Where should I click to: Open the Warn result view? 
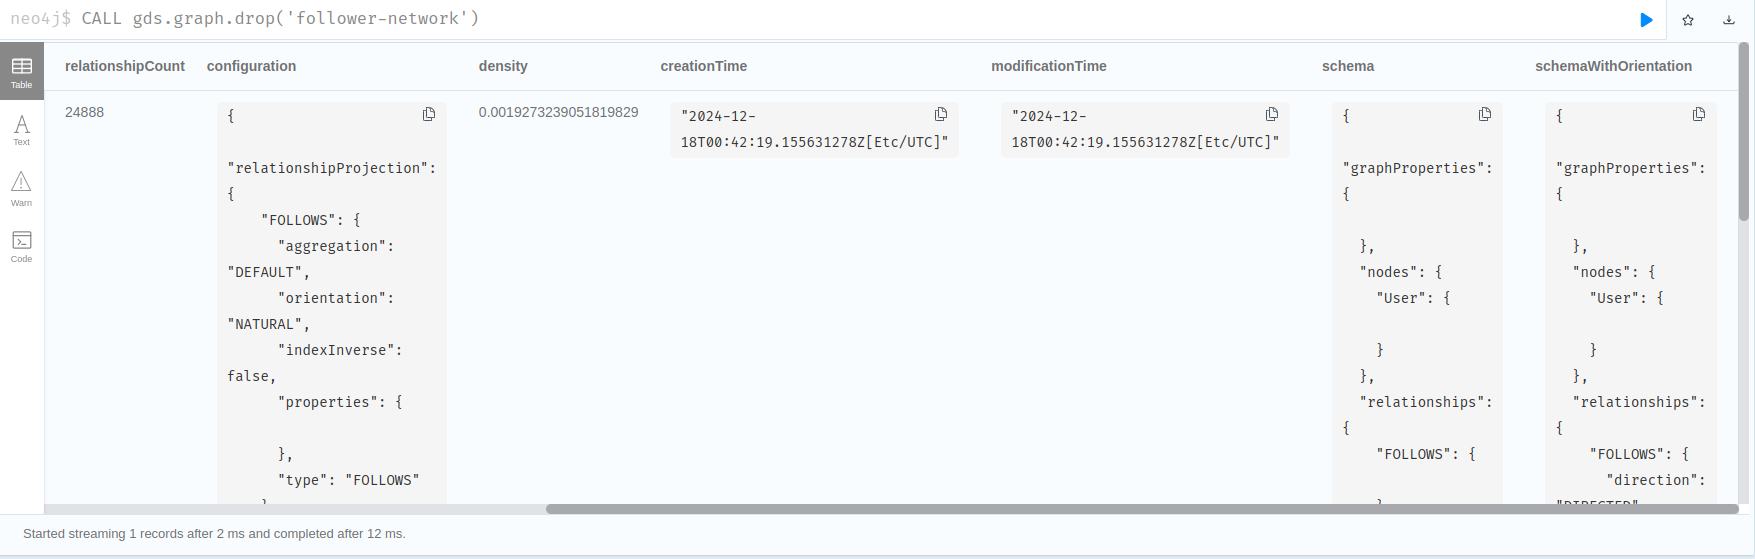coord(22,188)
